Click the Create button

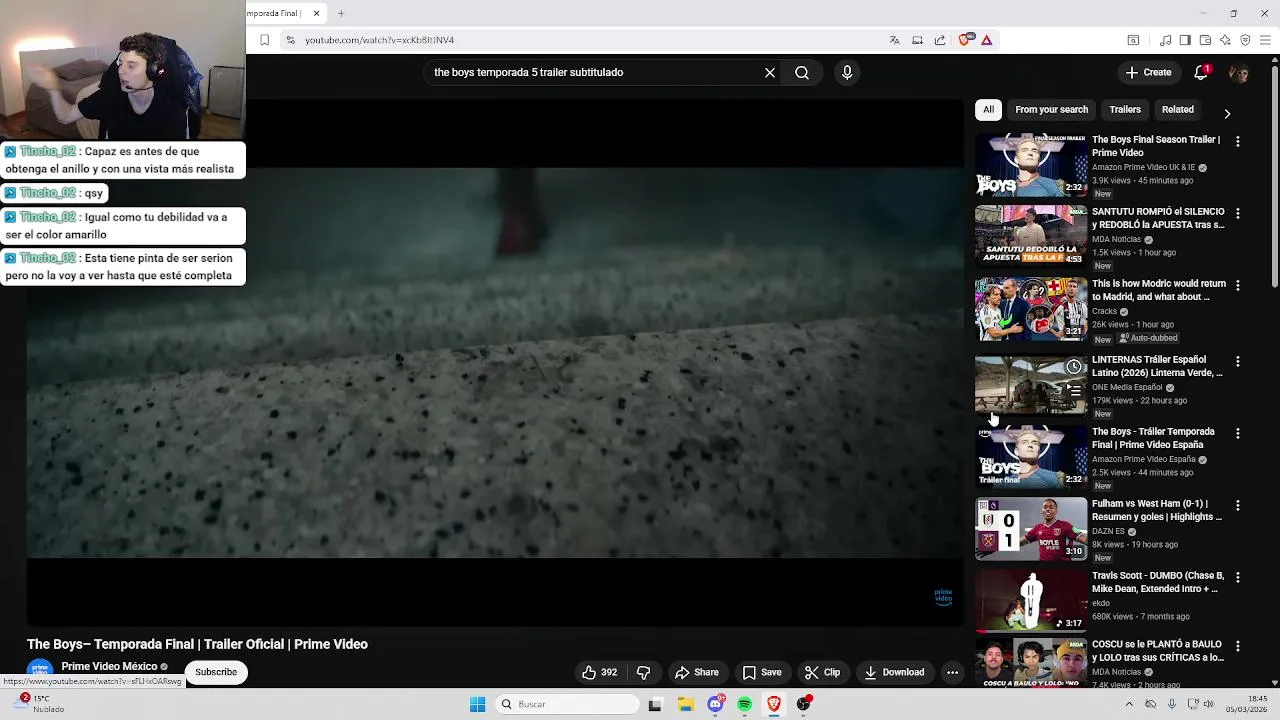(x=1148, y=72)
